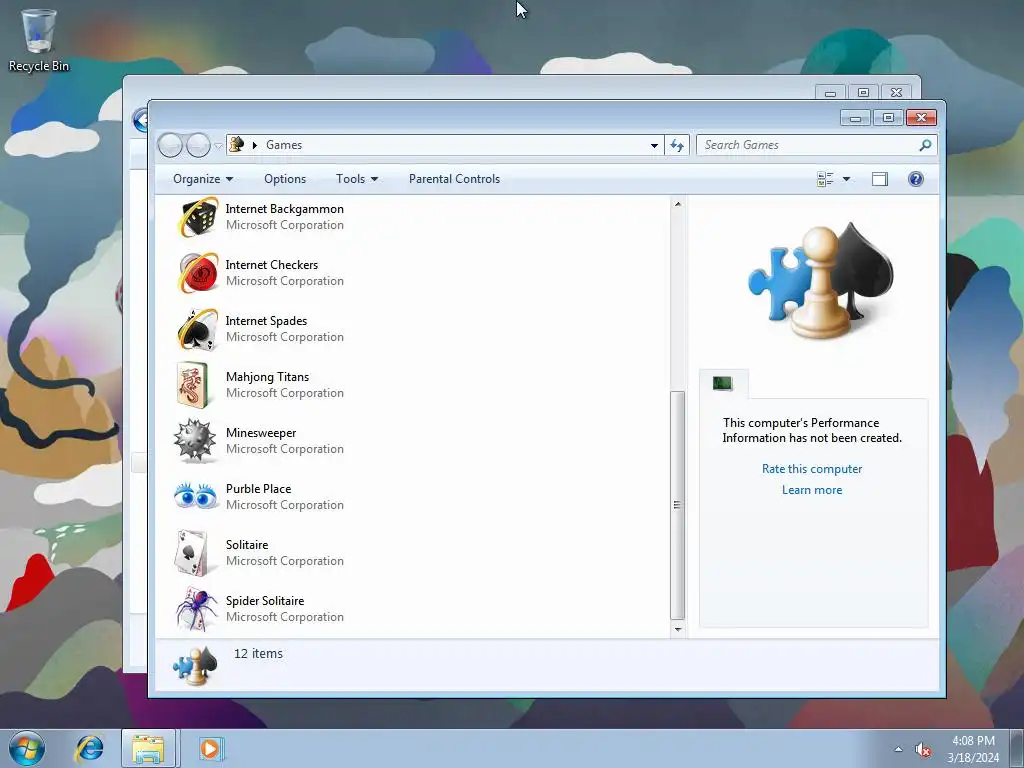Open Windows Explorer from the taskbar
Screen dimensions: 1024x768
[149, 748]
